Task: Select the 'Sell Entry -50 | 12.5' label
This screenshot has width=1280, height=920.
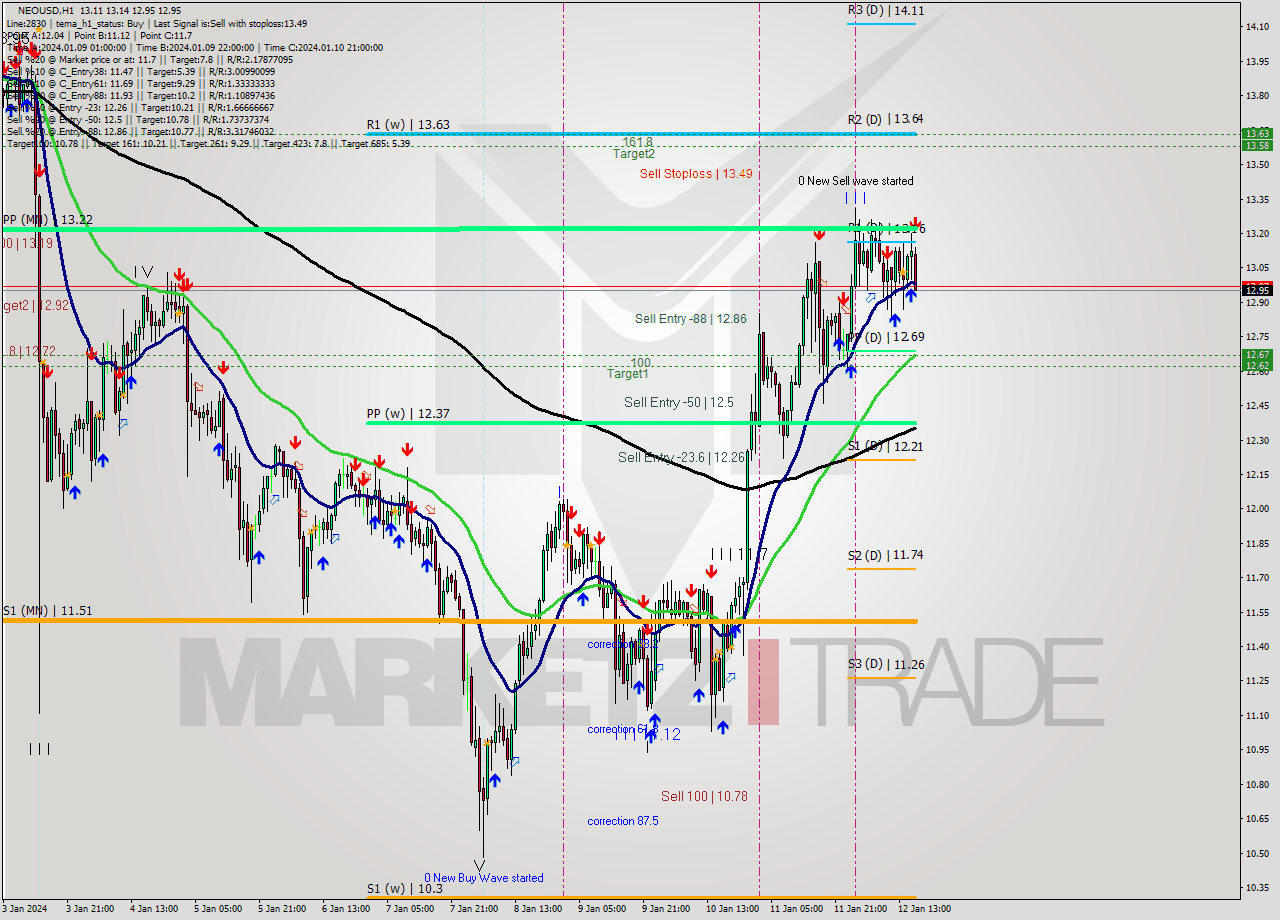Action: point(679,402)
